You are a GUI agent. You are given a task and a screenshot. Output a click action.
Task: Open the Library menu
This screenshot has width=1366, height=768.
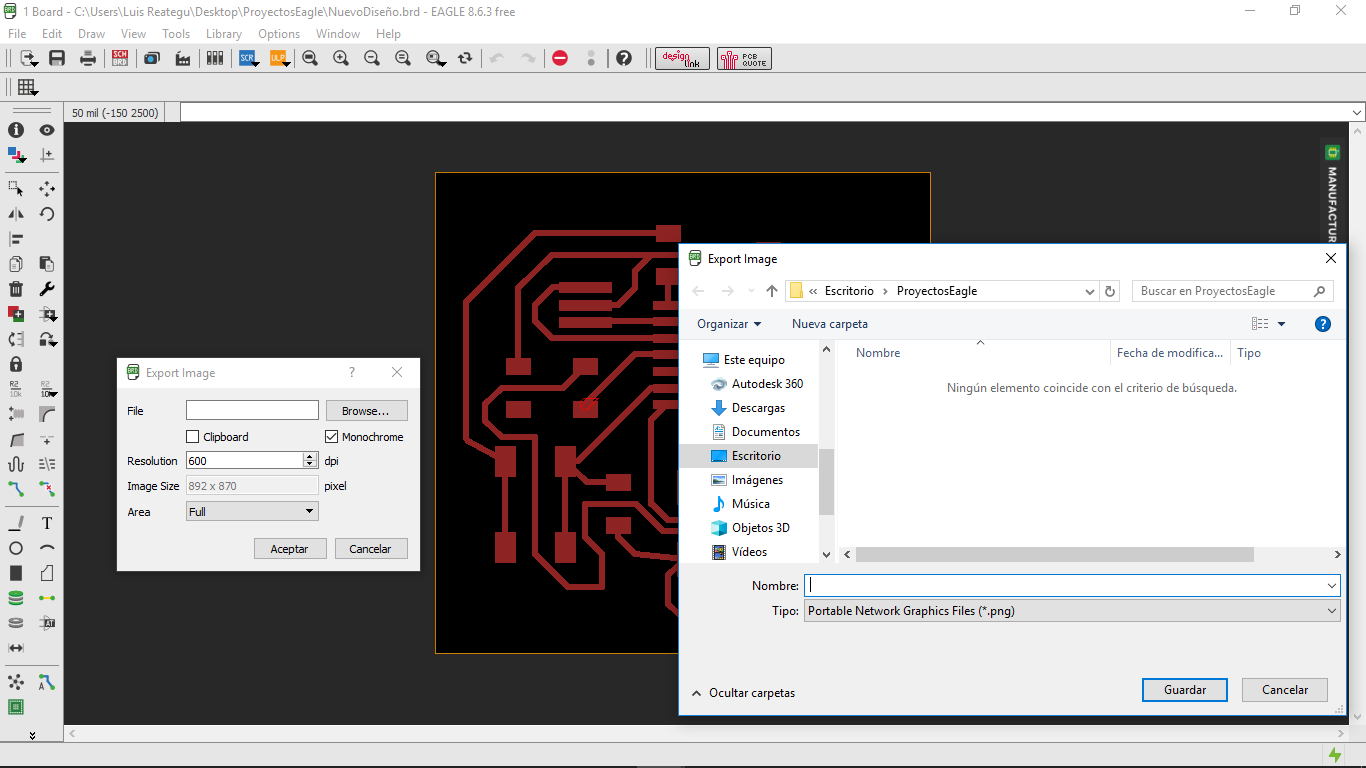(x=224, y=34)
